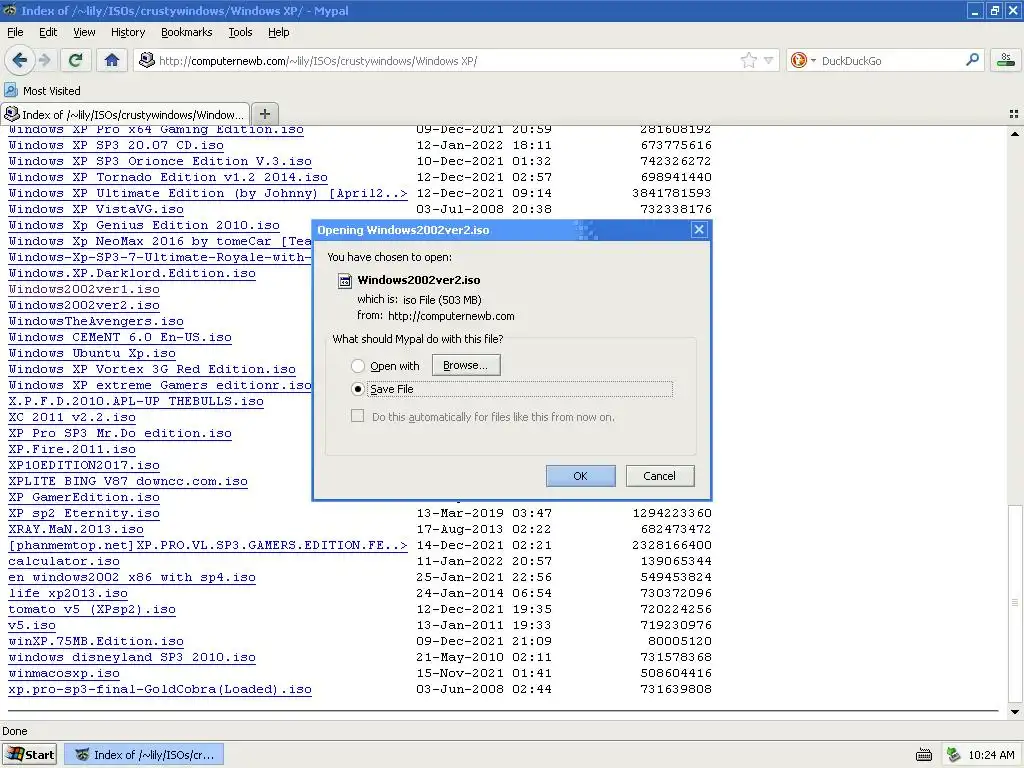Open the Windows Start menu
Image resolution: width=1024 pixels, height=768 pixels.
[29, 754]
